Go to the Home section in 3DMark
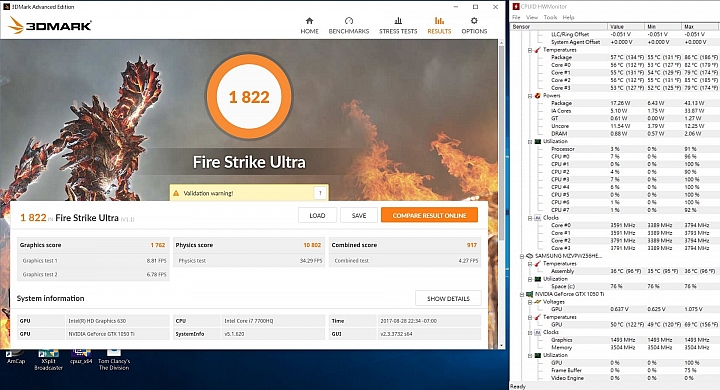Image resolution: width=720 pixels, height=390 pixels. coord(309,25)
